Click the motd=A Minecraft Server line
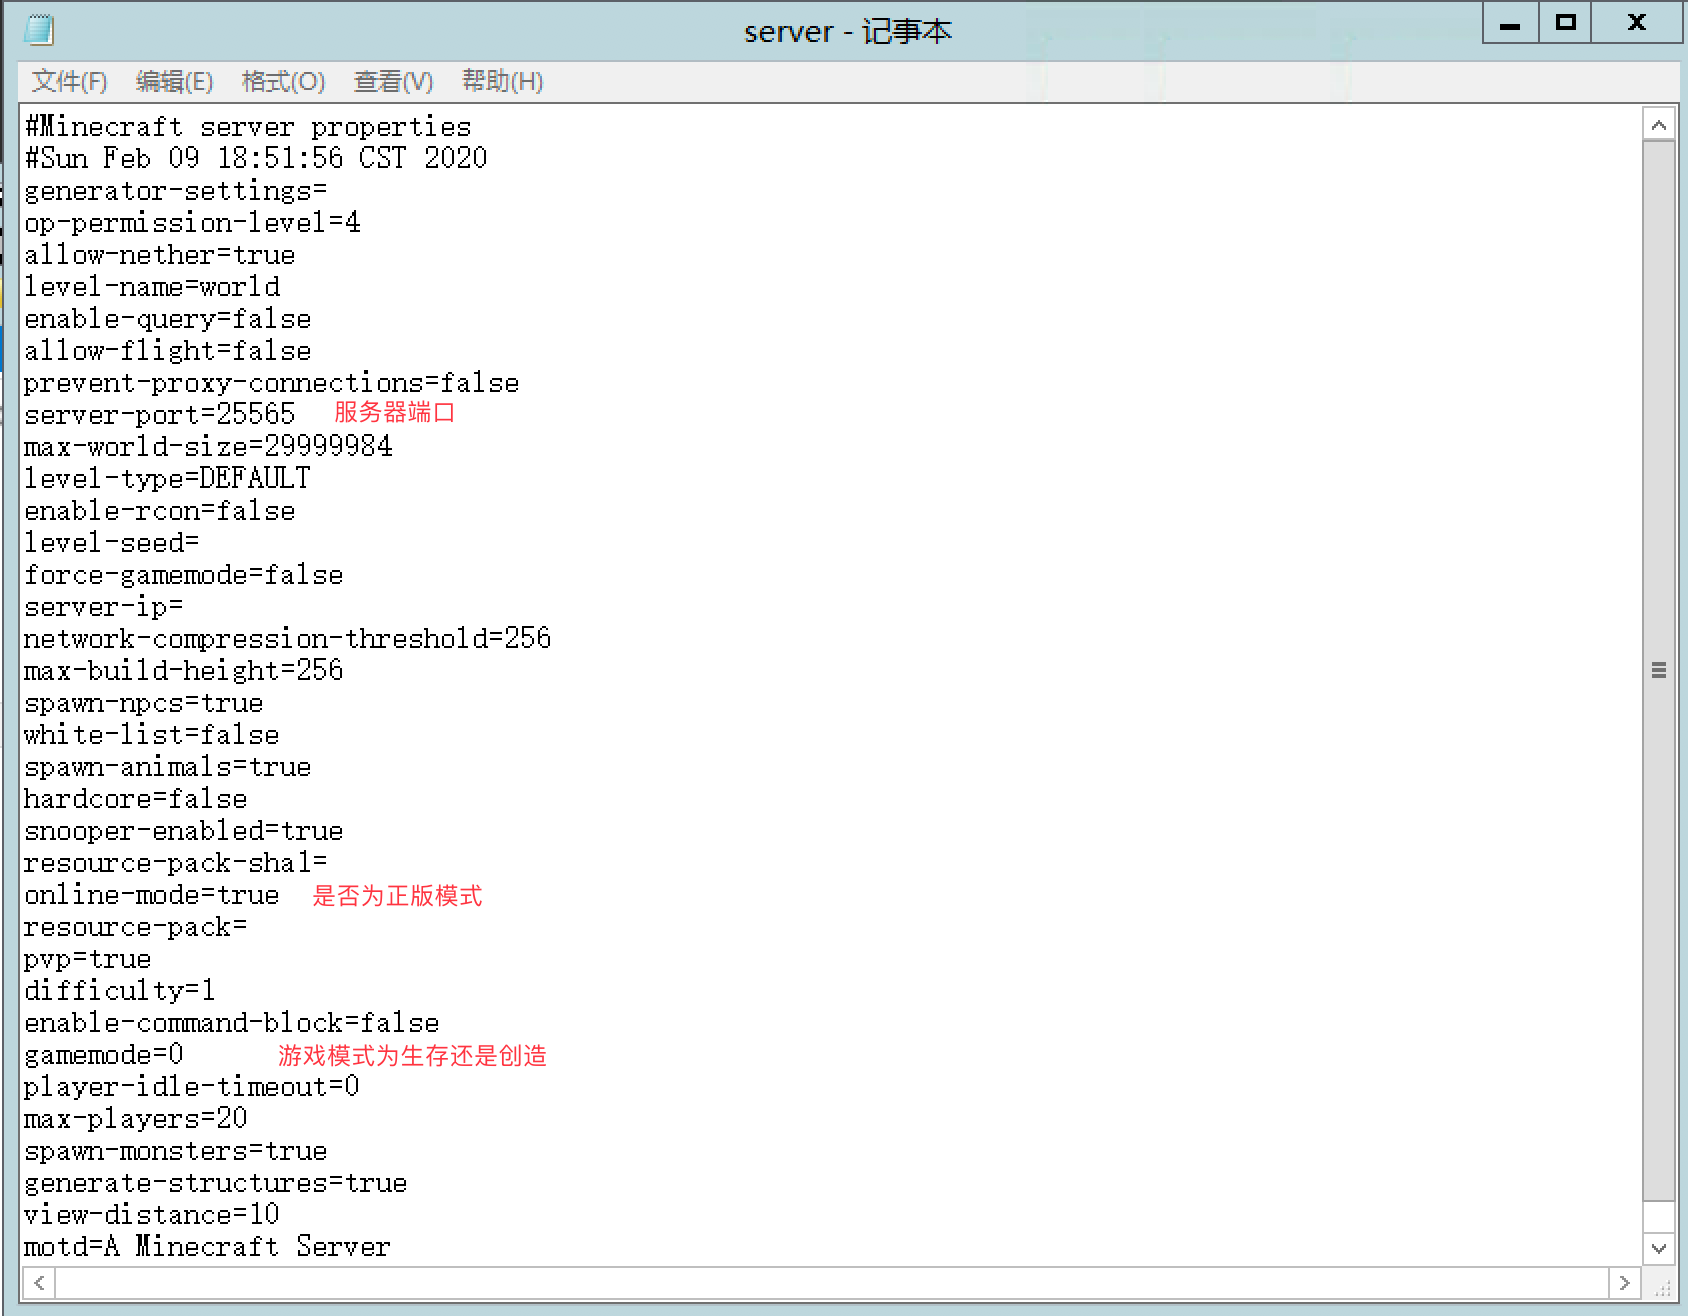Image resolution: width=1688 pixels, height=1316 pixels. [x=207, y=1247]
